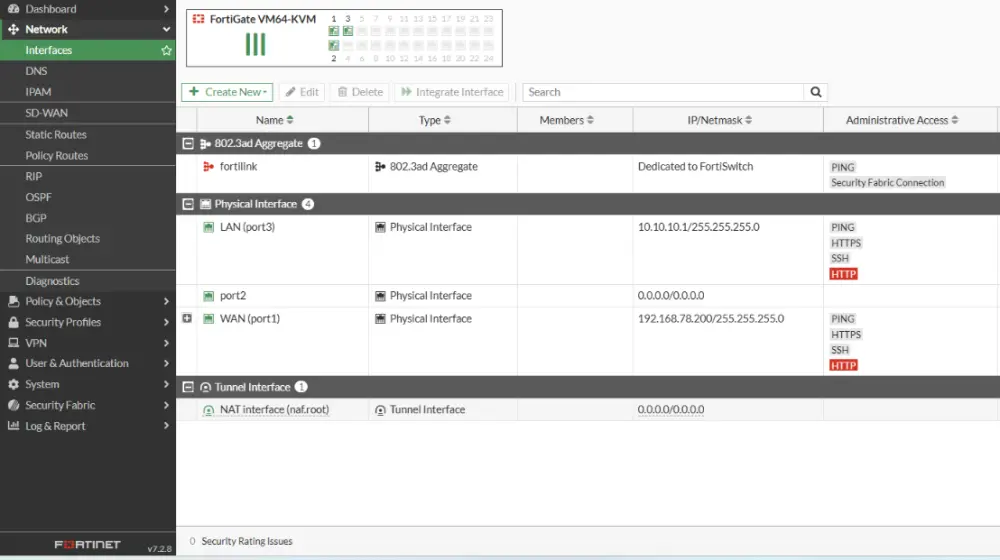This screenshot has width=1000, height=560.
Task: Click the Log & Report chart icon
Action: coord(13,426)
